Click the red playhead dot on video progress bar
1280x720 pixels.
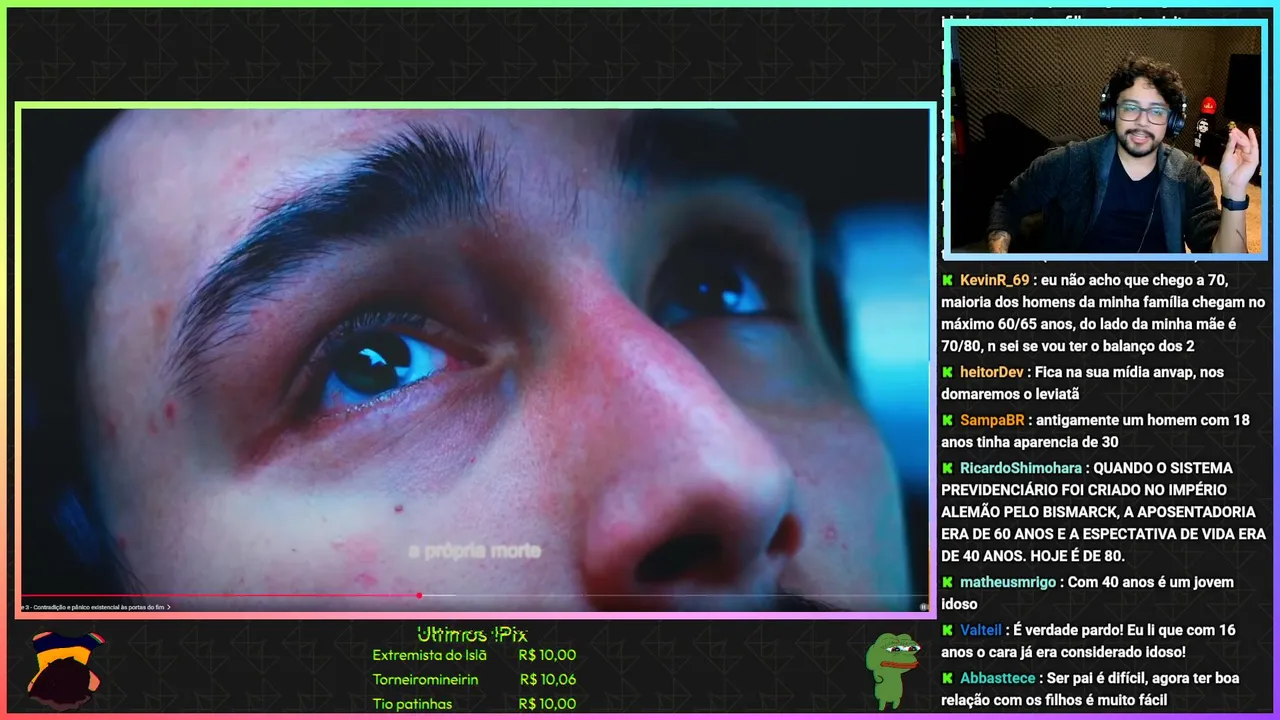pos(419,596)
